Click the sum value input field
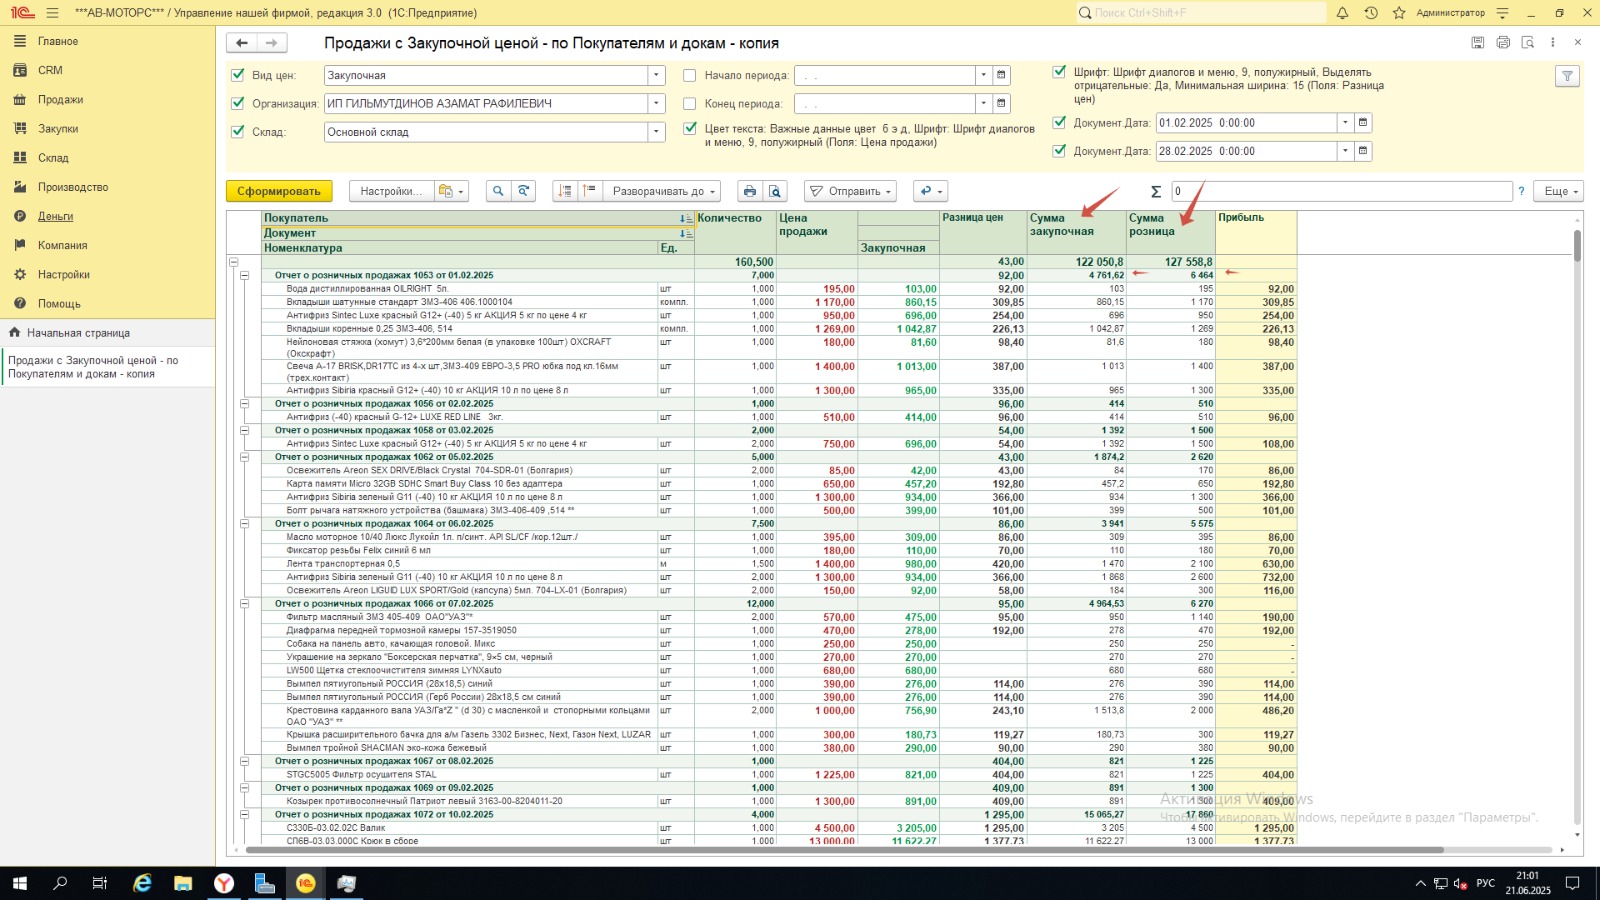Image resolution: width=1600 pixels, height=900 pixels. pos(1340,191)
